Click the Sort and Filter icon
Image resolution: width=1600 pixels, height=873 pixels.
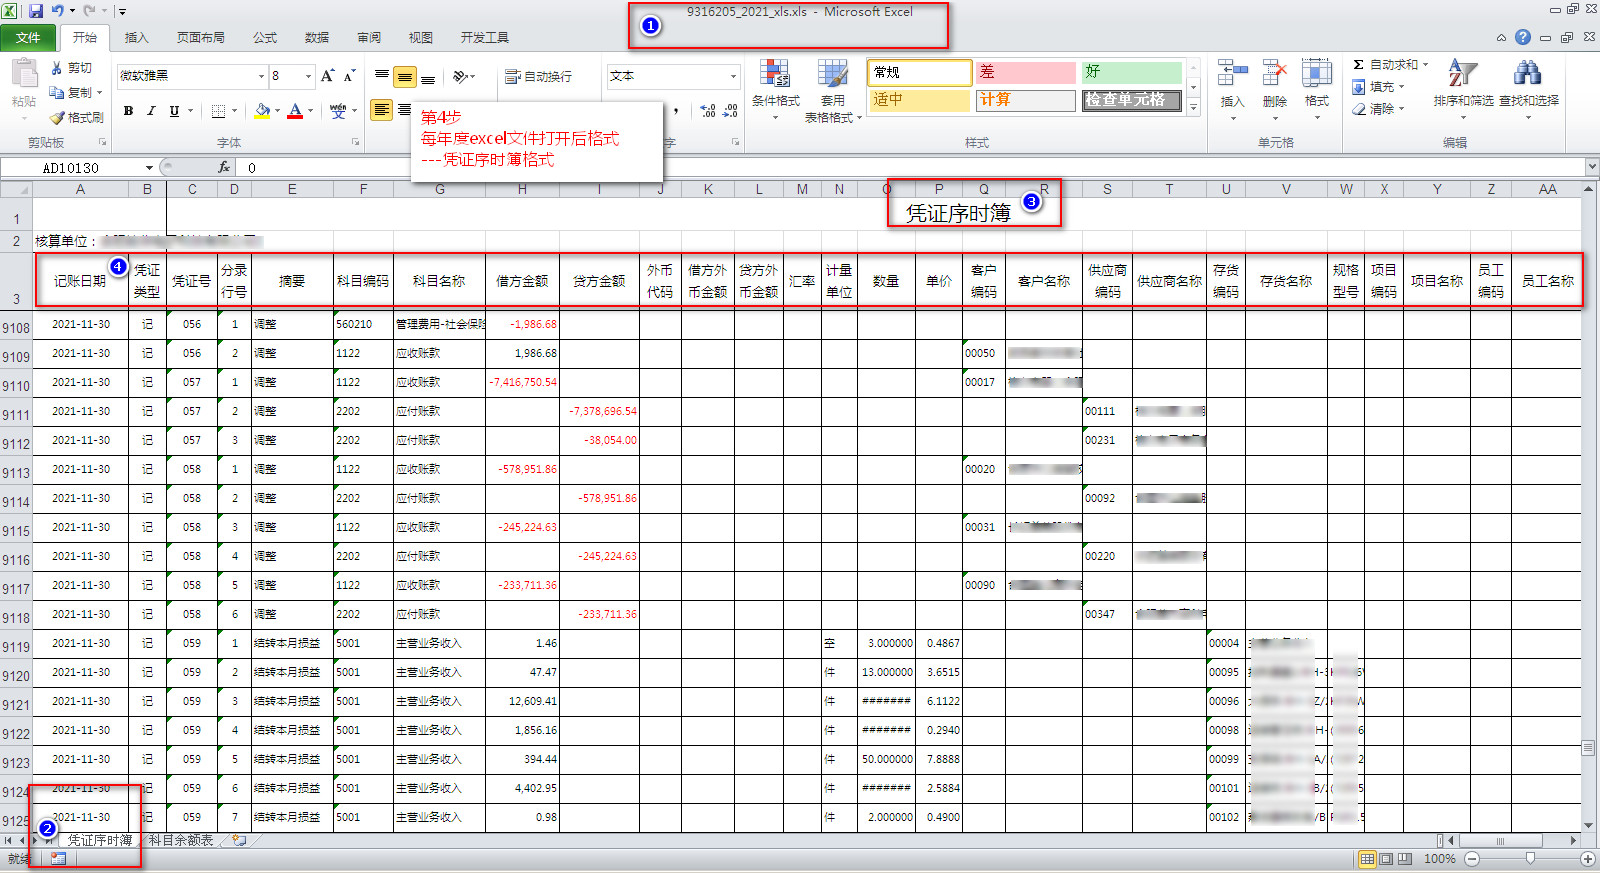click(x=1462, y=75)
